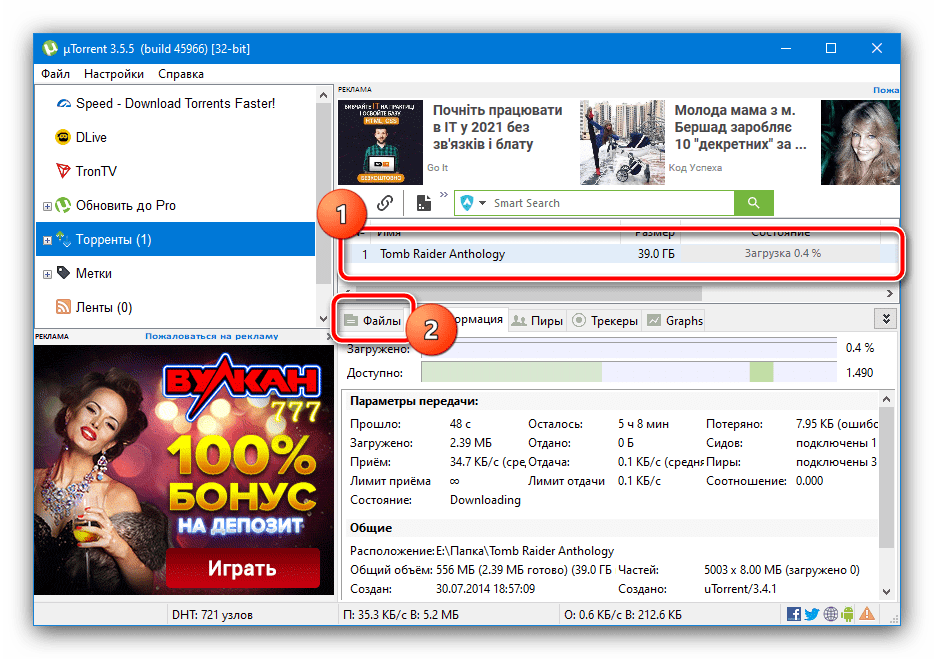Click the Расположение path E:\Папка\Tomb Raider Anthology
Viewport: 934px width, 659px height.
click(x=525, y=551)
